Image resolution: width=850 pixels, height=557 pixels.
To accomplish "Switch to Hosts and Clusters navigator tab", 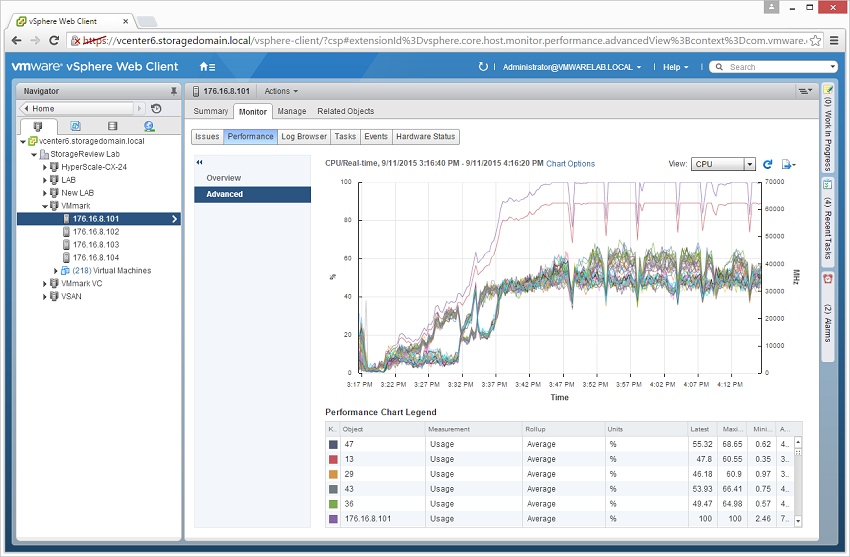I will [x=37, y=126].
